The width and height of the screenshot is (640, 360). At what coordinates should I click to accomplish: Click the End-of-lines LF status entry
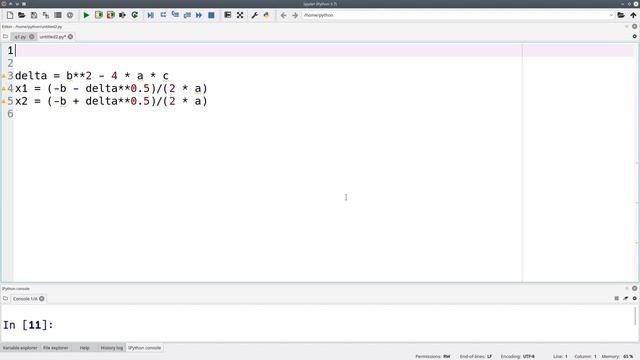click(476, 356)
